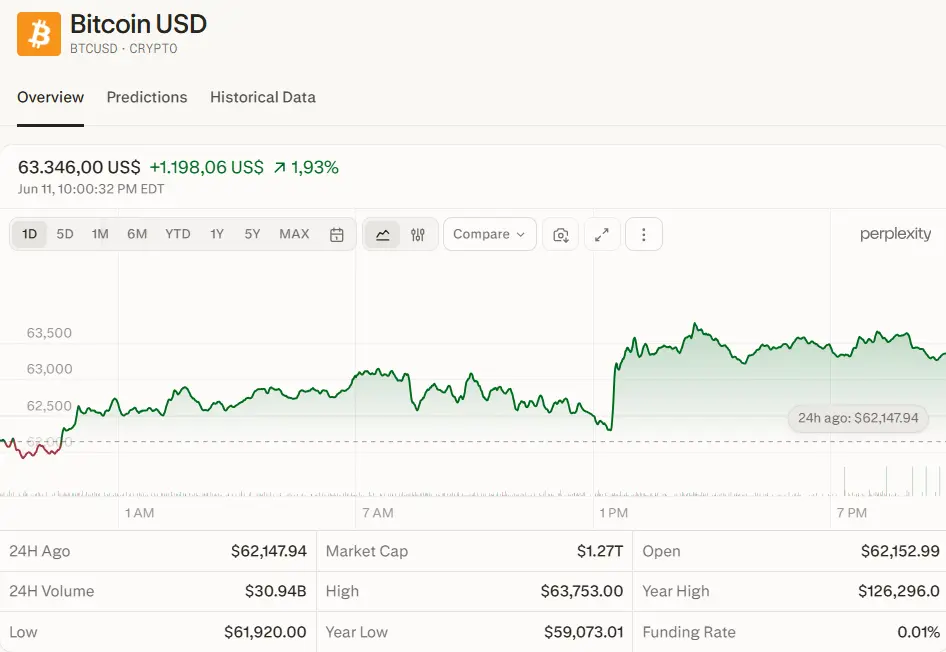Image resolution: width=946 pixels, height=652 pixels.
Task: Click the 24H Volume label
Action: coord(52,591)
